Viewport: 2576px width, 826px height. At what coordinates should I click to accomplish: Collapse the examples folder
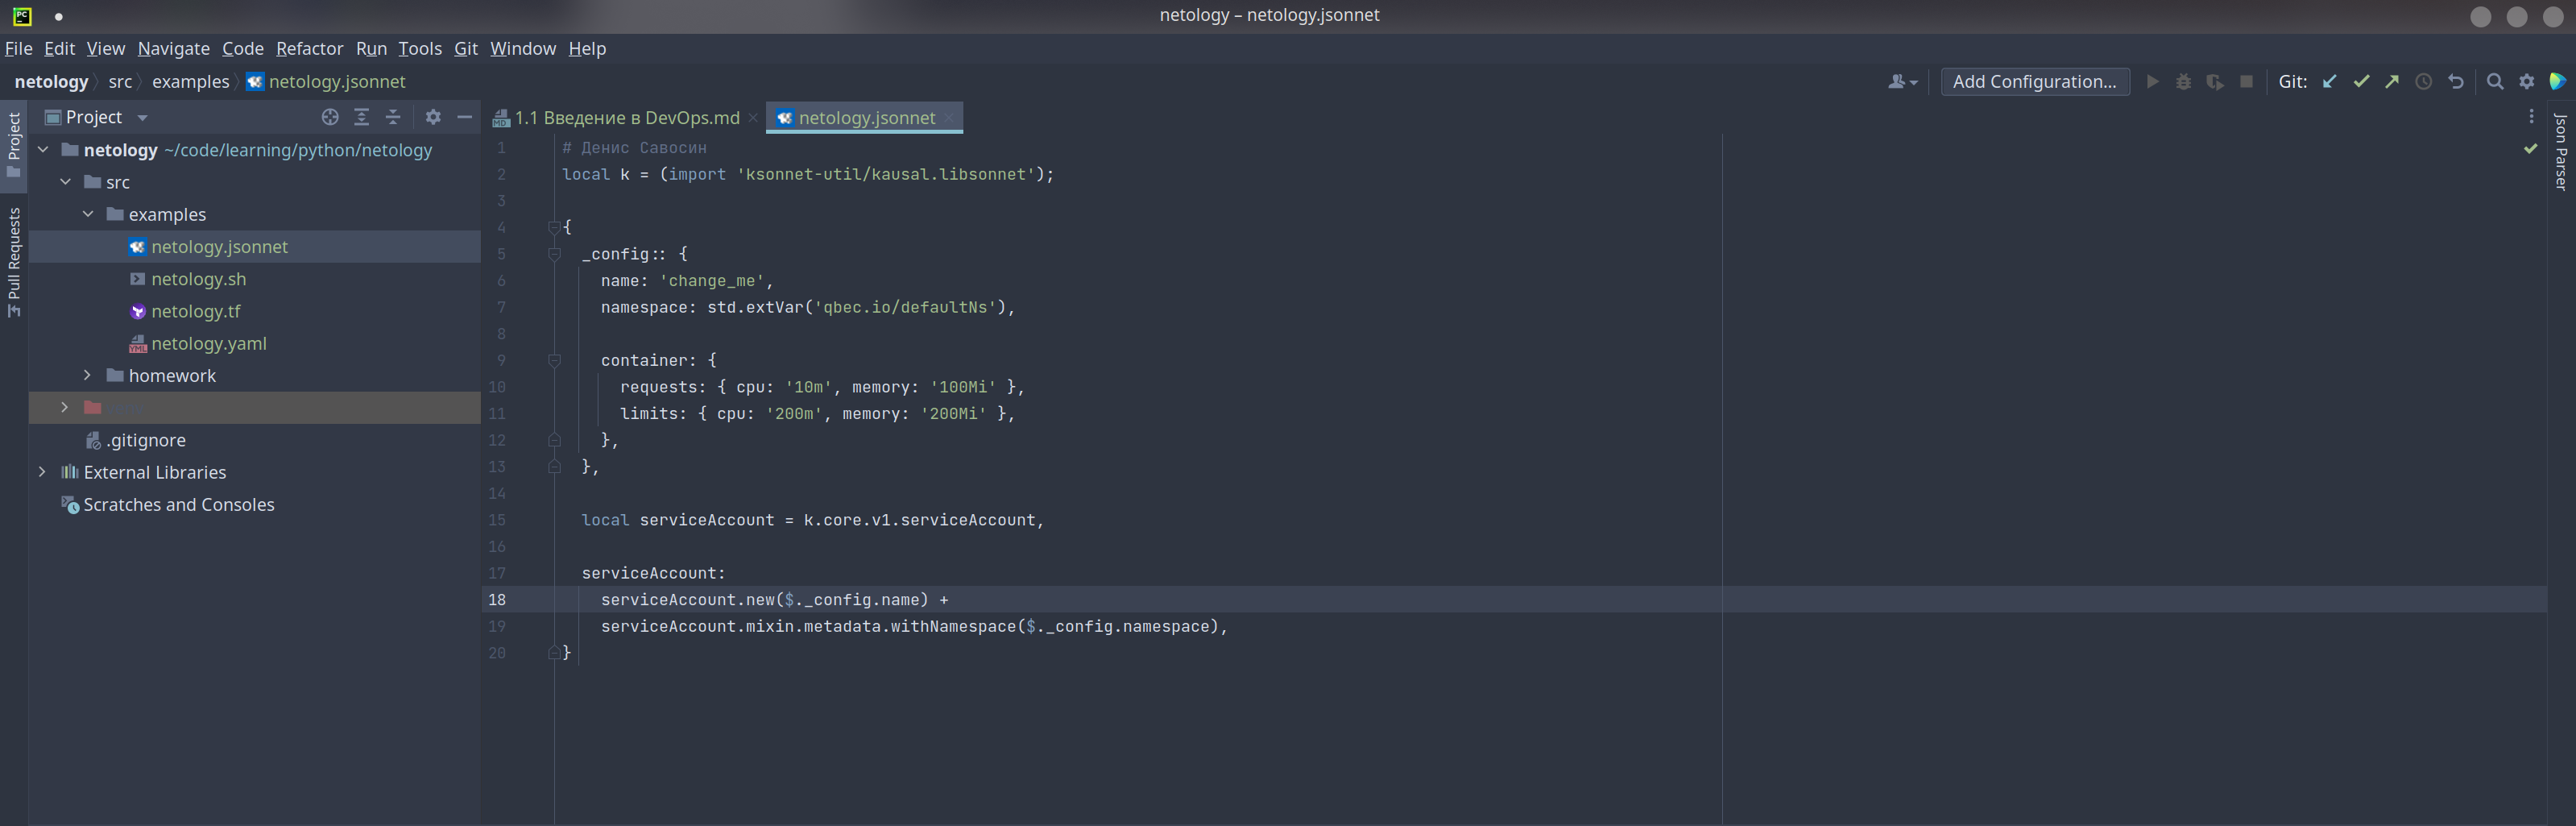click(88, 214)
